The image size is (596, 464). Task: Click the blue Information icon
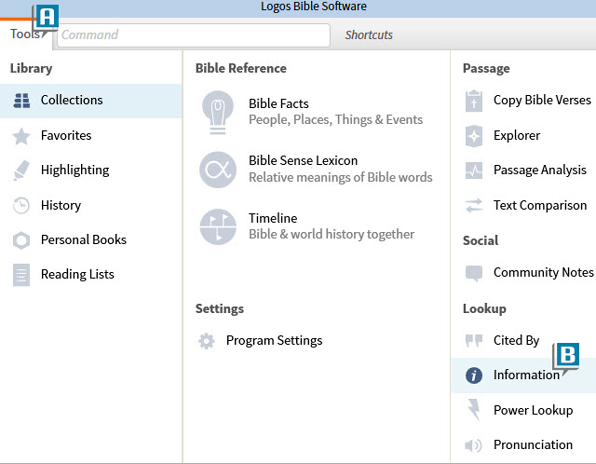[474, 375]
